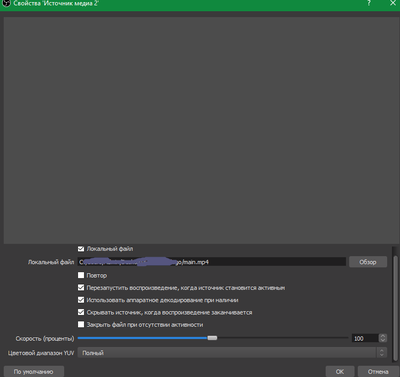
Task: Click the media preview area
Action: tap(200, 130)
